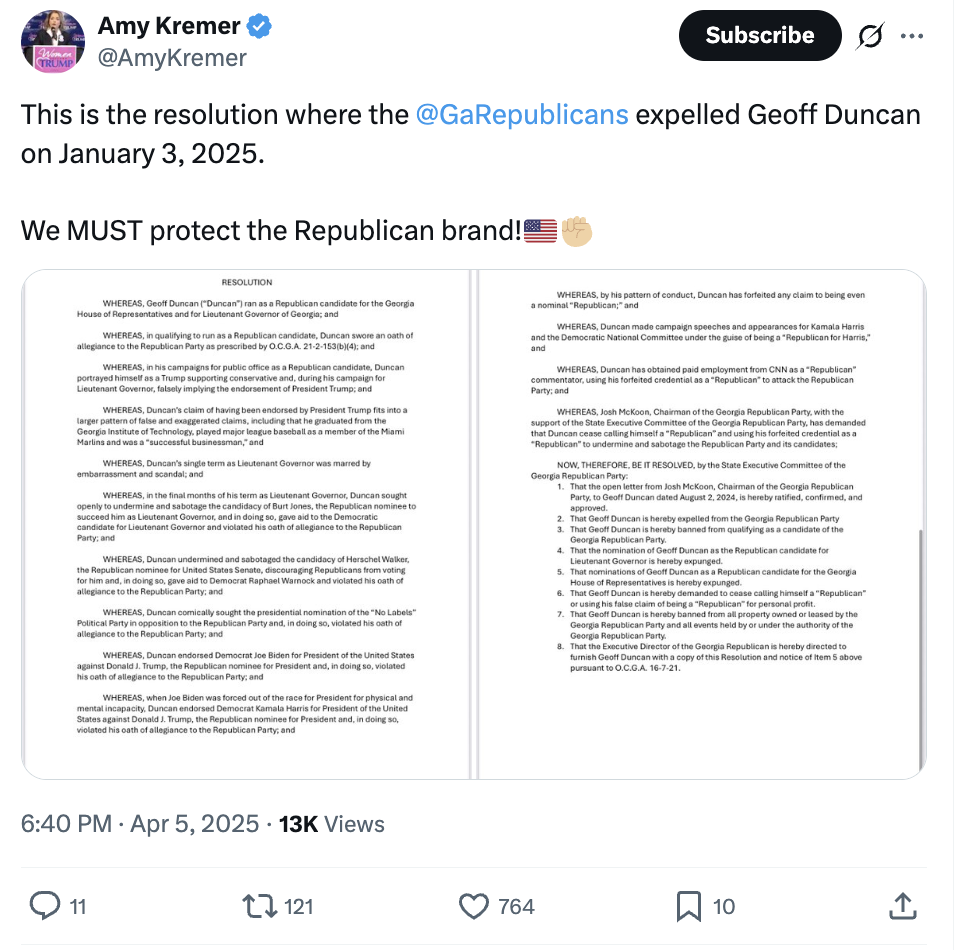The height and width of the screenshot is (950, 956).
Task: View the right resolution page image
Action: 702,524
